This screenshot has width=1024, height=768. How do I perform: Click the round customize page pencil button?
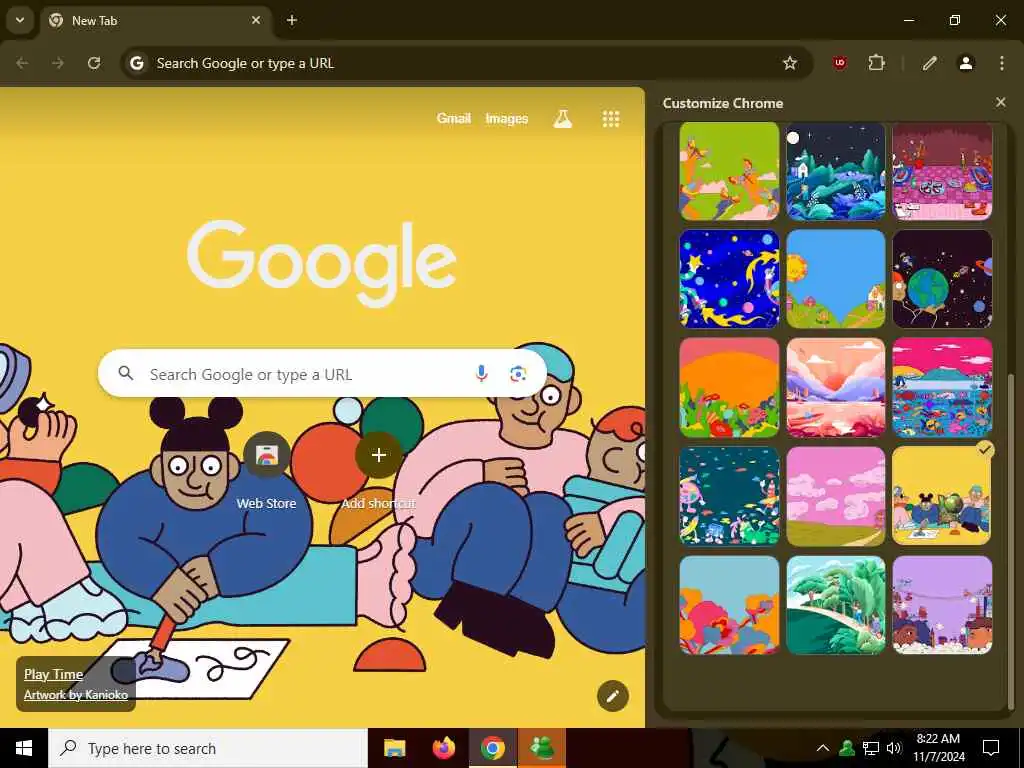613,696
